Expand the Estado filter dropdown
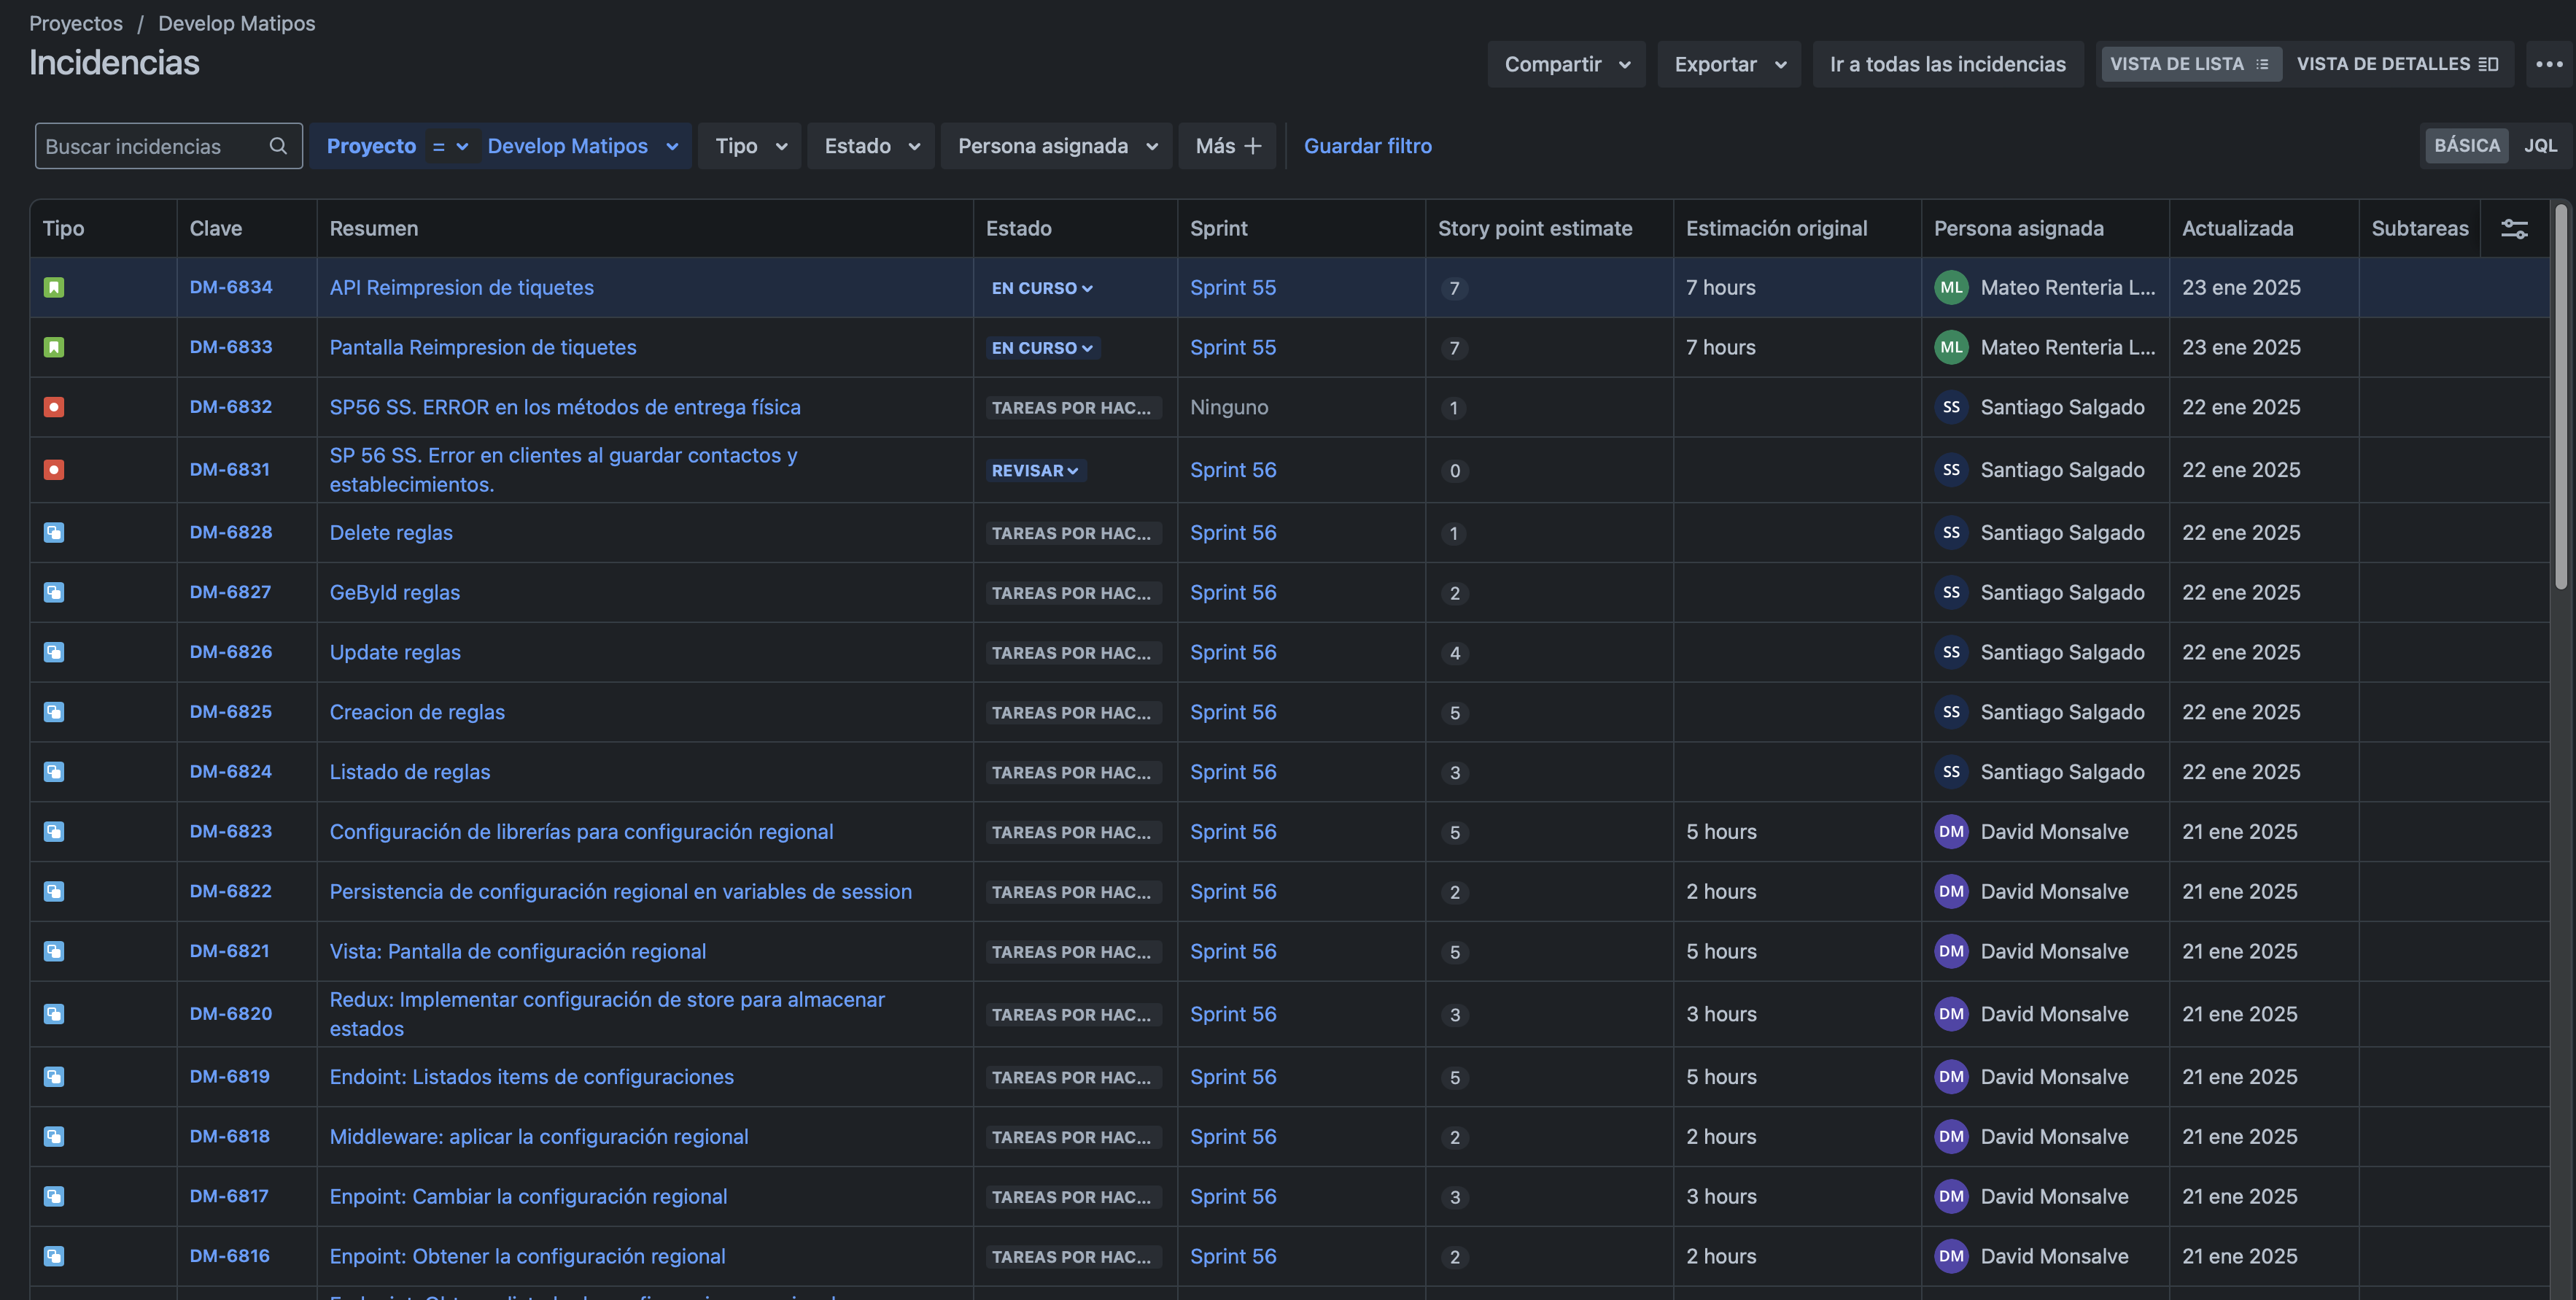This screenshot has width=2576, height=1300. pyautogui.click(x=871, y=146)
